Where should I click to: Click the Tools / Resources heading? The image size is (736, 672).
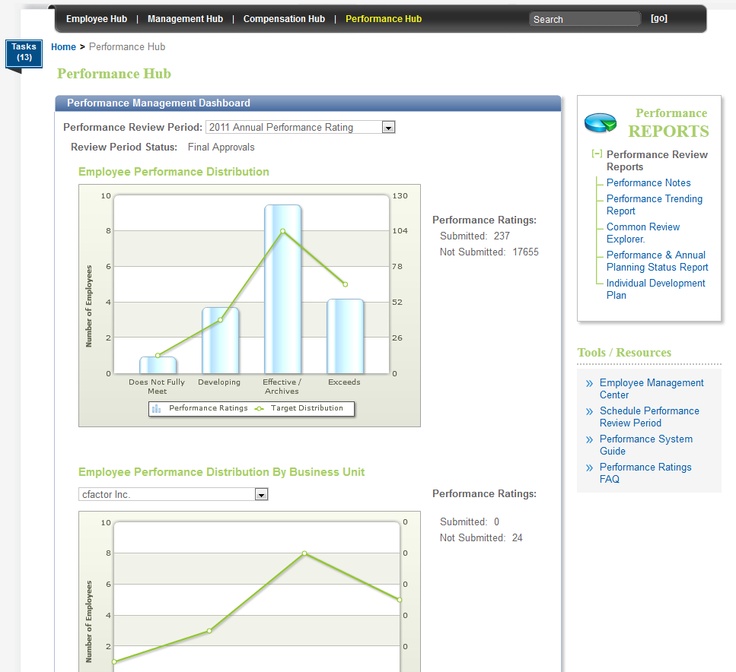coord(624,352)
